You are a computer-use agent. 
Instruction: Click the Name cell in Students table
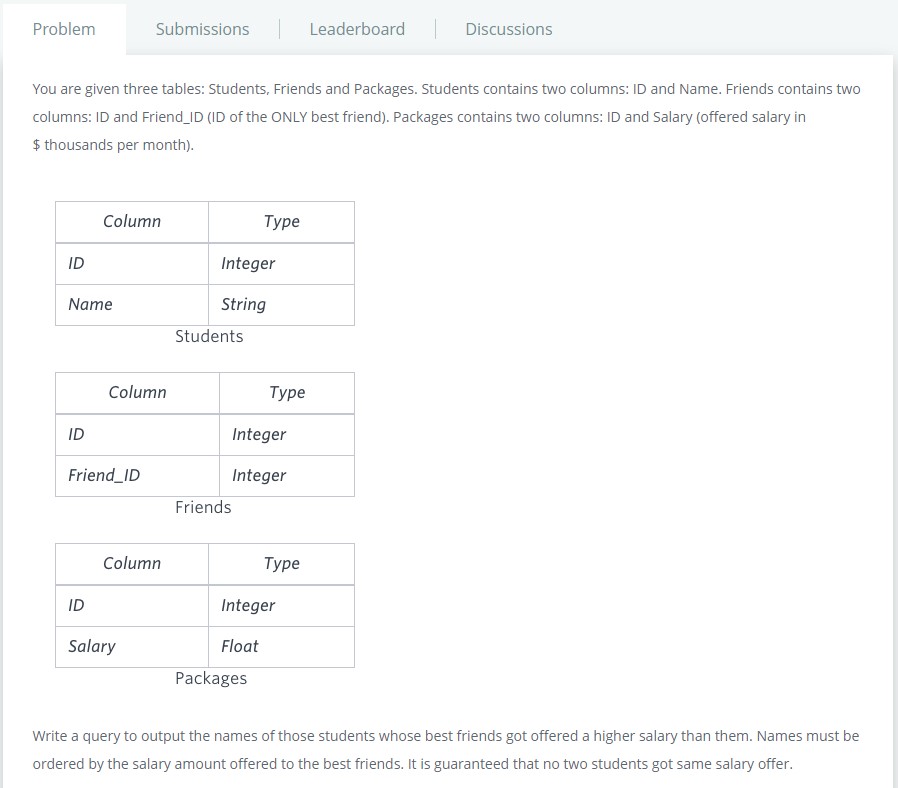point(91,304)
